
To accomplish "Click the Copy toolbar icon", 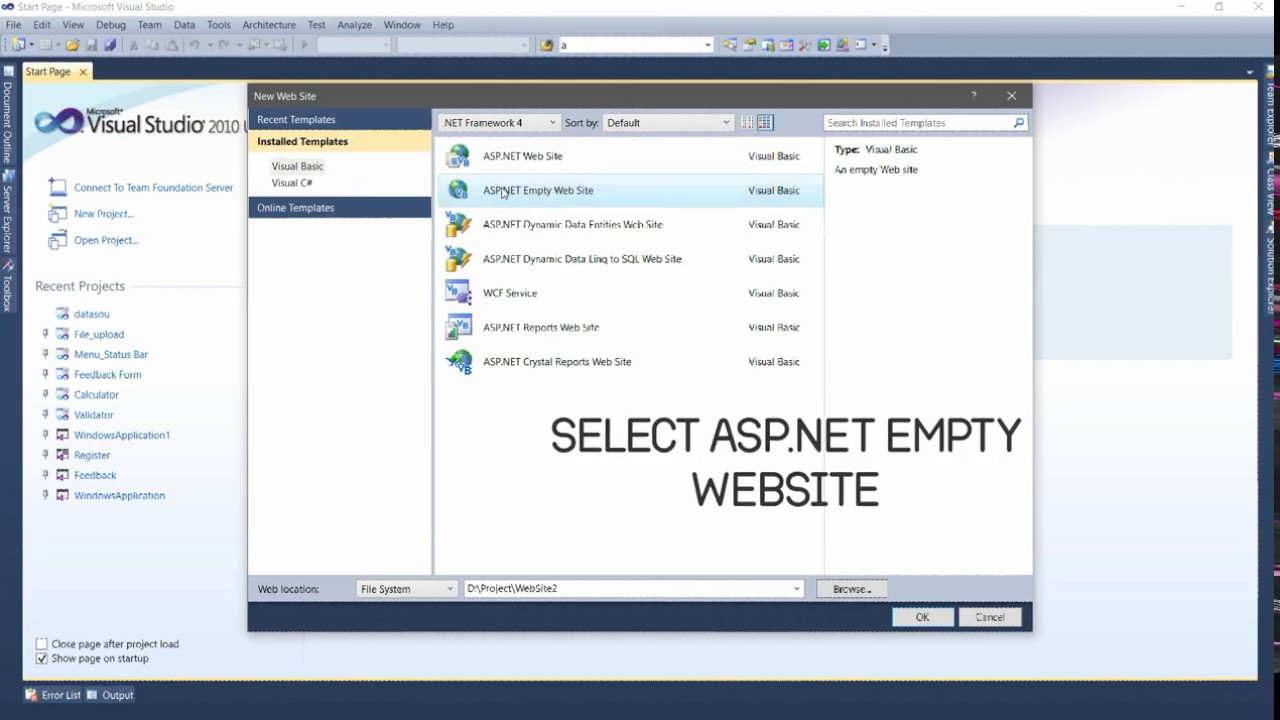I will click(152, 45).
